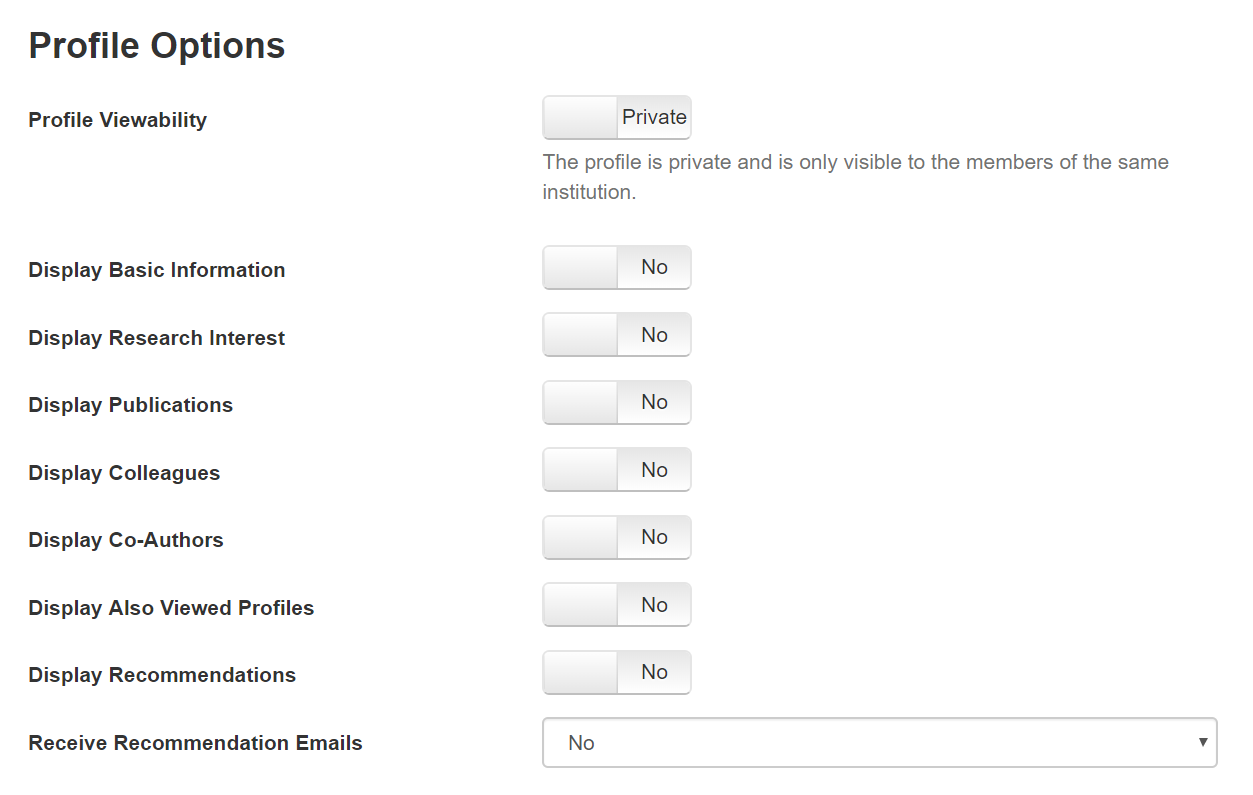Screen dimensions: 1253x795
Task: Turn on the Display Research Interest switch
Action: (x=616, y=335)
